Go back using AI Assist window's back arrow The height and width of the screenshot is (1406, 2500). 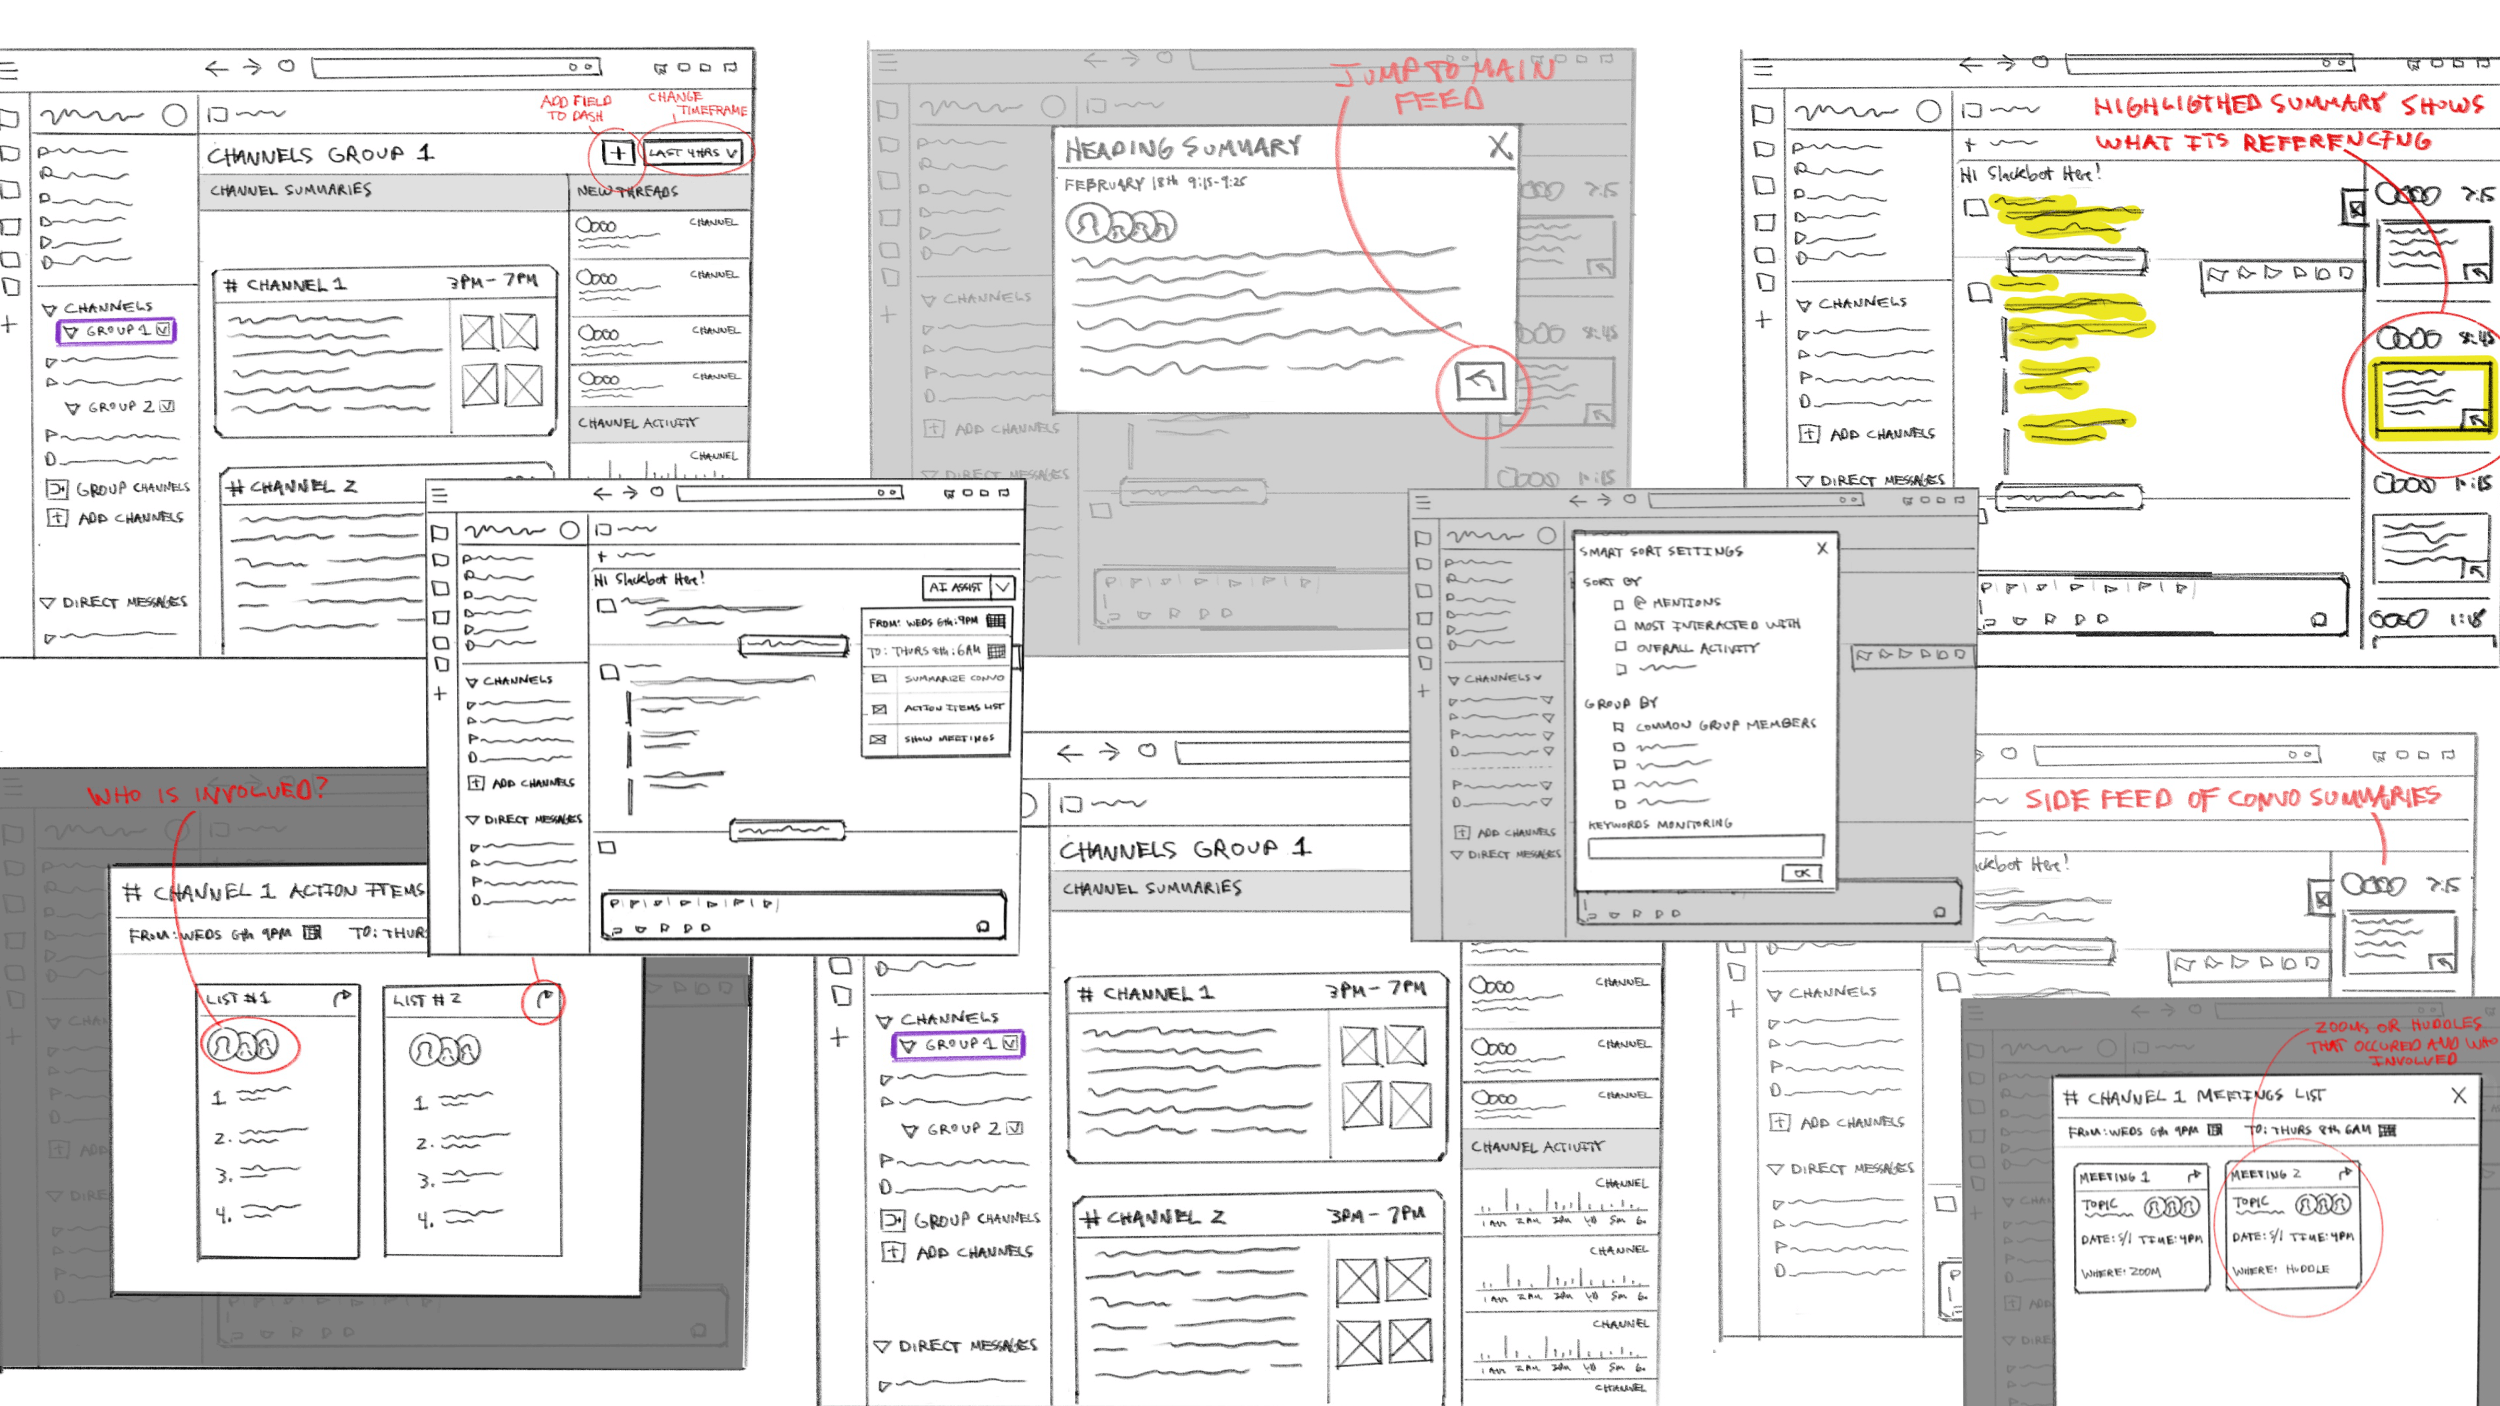tap(602, 493)
